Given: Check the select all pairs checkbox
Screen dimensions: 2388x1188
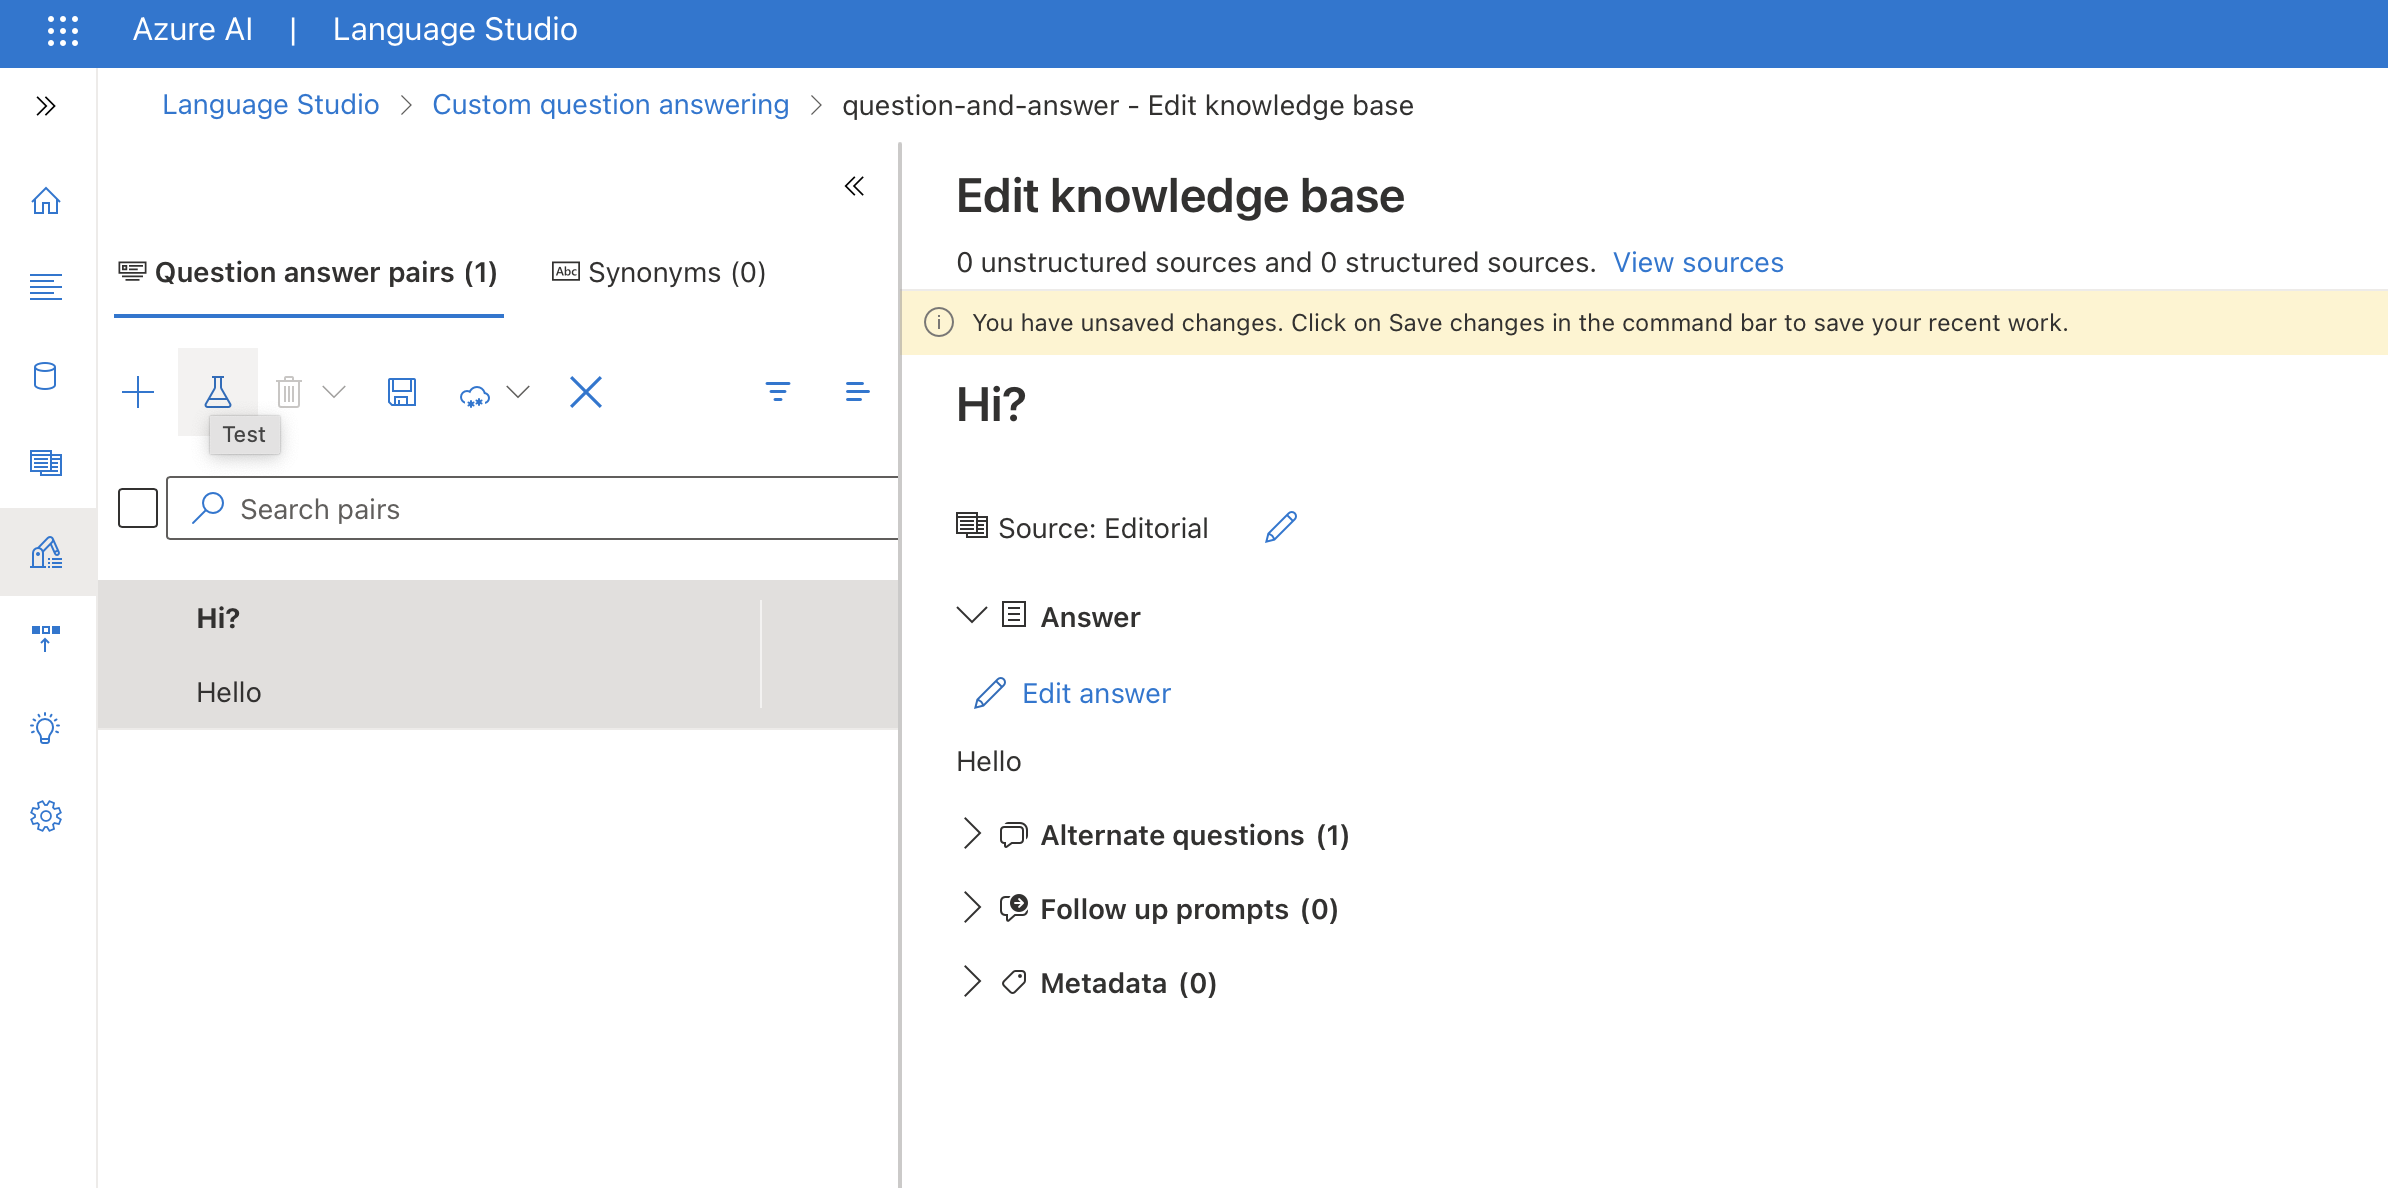Looking at the screenshot, I should point(138,508).
